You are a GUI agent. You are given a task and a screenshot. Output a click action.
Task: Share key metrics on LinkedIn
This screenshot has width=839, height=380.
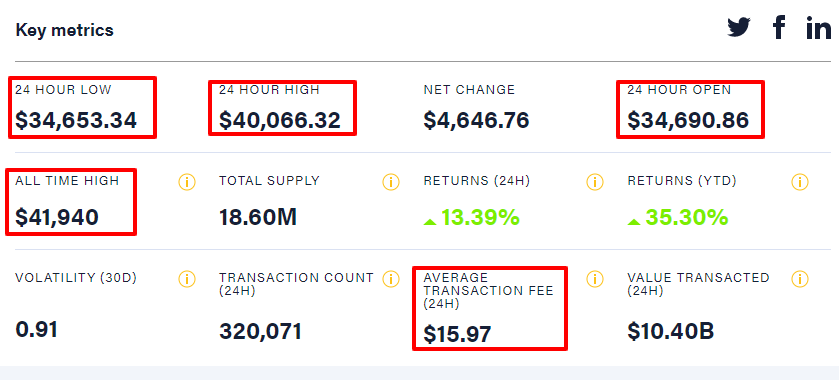[819, 27]
